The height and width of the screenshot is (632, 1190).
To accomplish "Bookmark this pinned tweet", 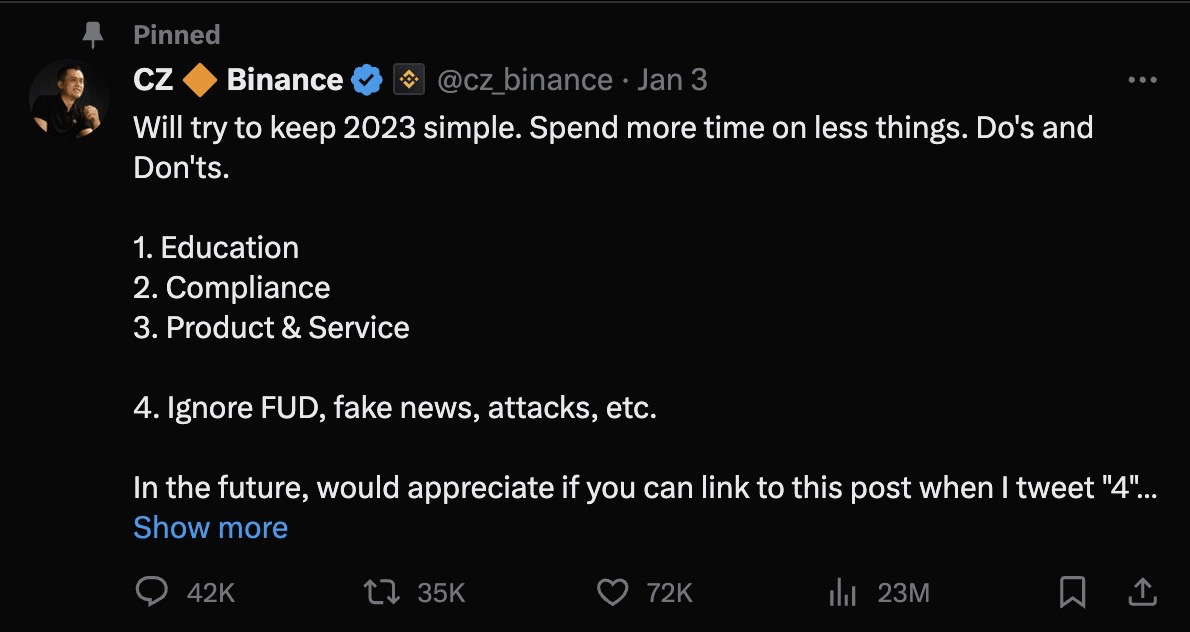I will tap(1072, 593).
